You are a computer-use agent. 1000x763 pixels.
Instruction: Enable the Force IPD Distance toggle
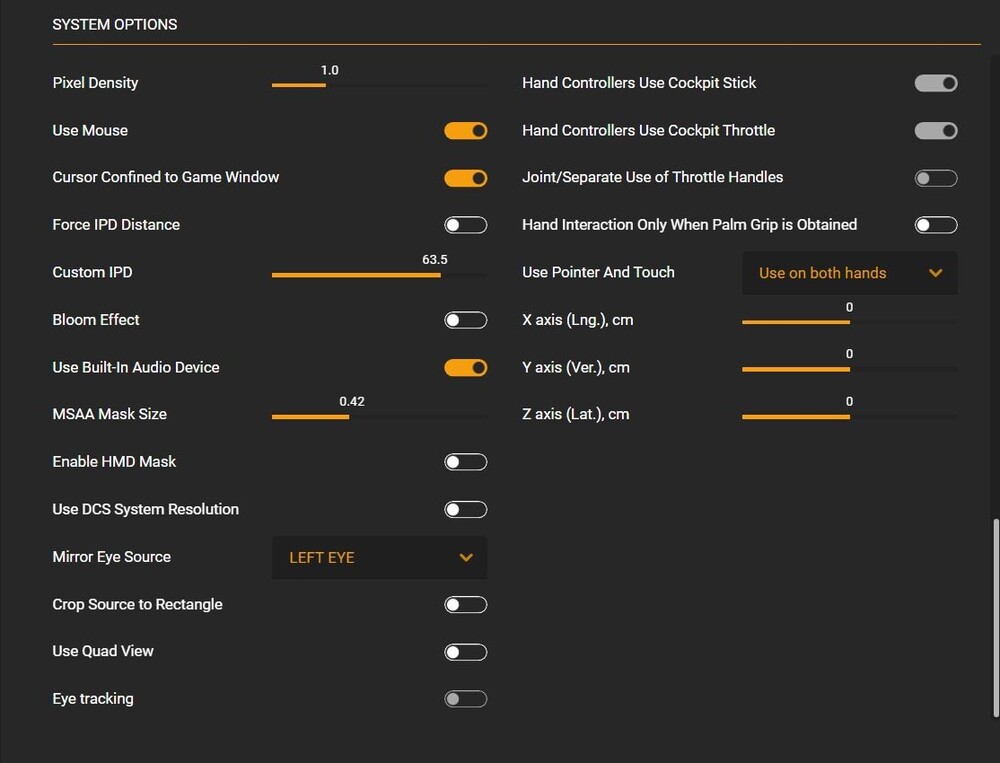point(466,225)
